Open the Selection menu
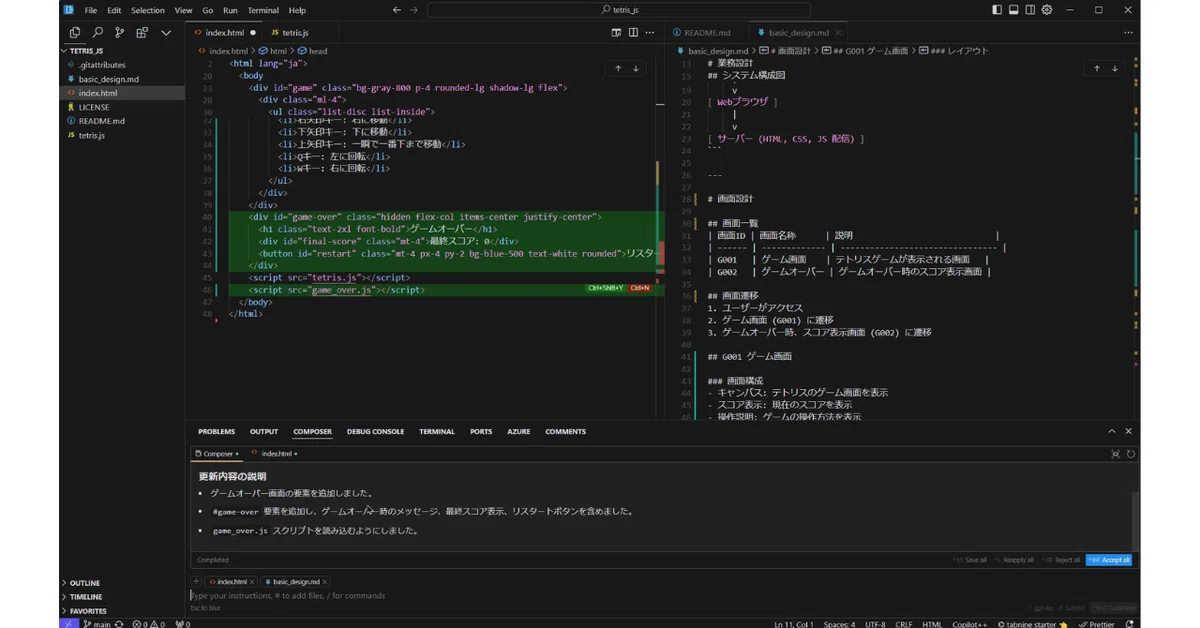1200x628 pixels. pos(148,10)
